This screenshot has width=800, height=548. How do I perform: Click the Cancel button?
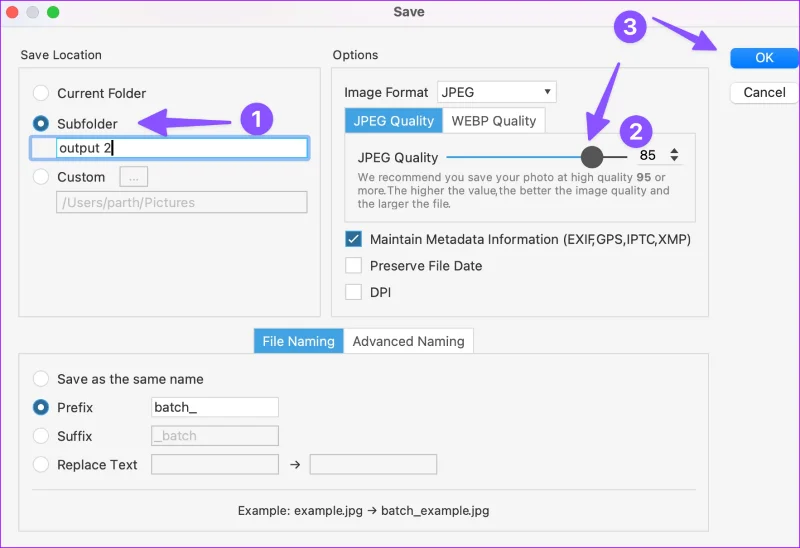[764, 92]
